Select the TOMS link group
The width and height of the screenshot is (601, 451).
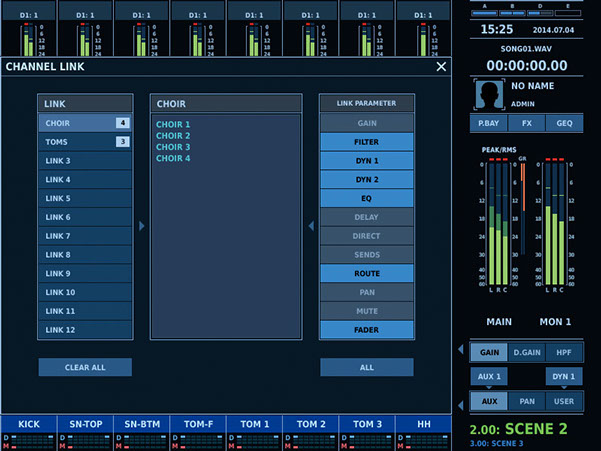[85, 142]
